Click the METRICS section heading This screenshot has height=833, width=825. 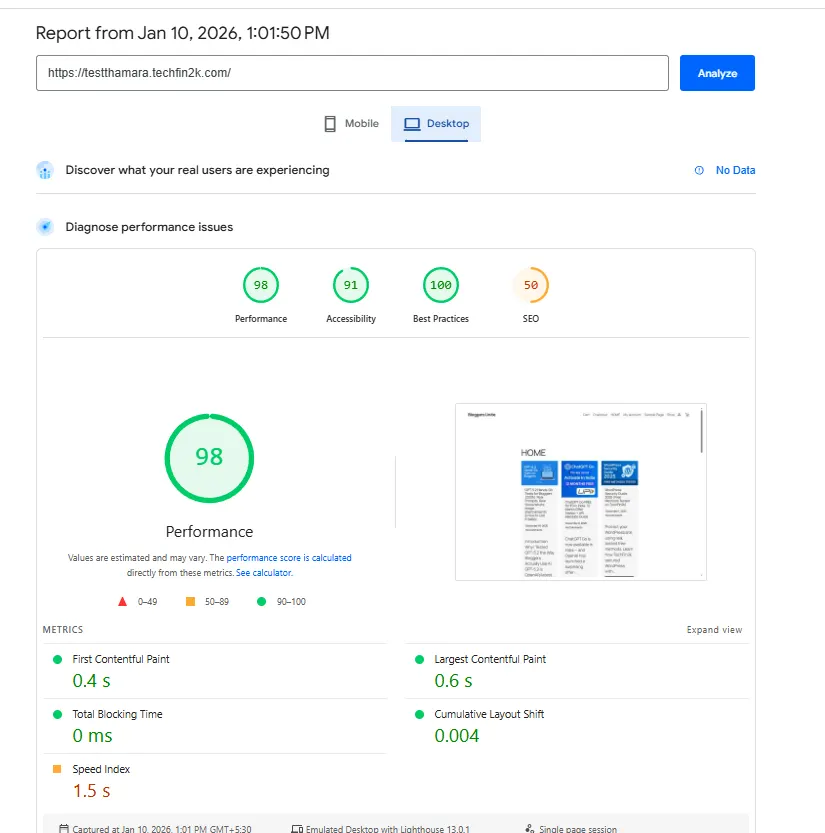point(63,630)
